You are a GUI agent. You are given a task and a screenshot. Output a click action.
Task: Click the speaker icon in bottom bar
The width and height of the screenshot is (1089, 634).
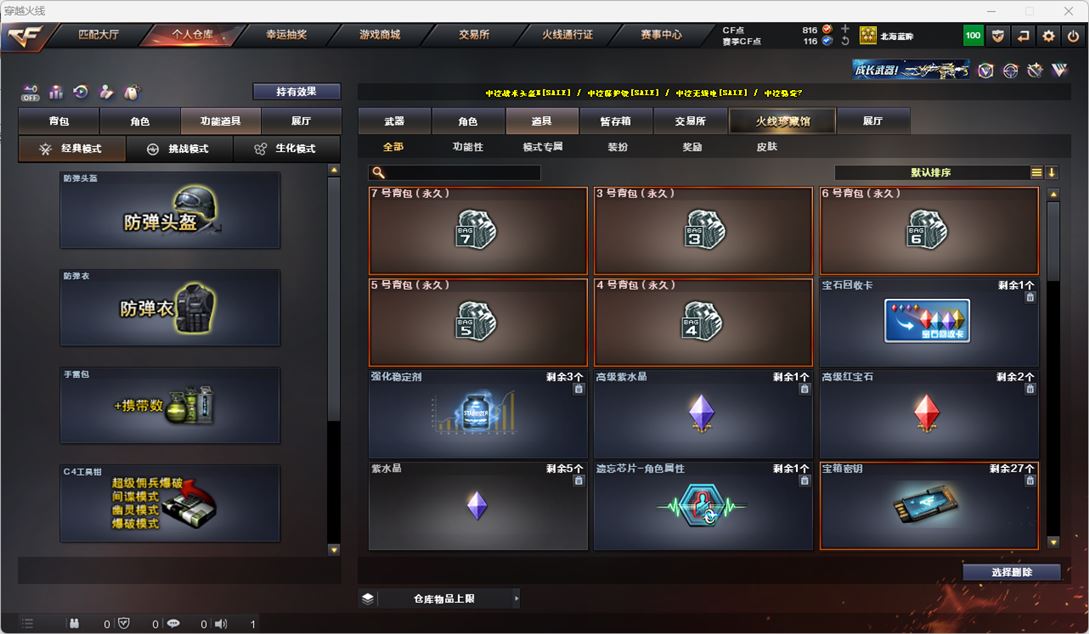[221, 624]
